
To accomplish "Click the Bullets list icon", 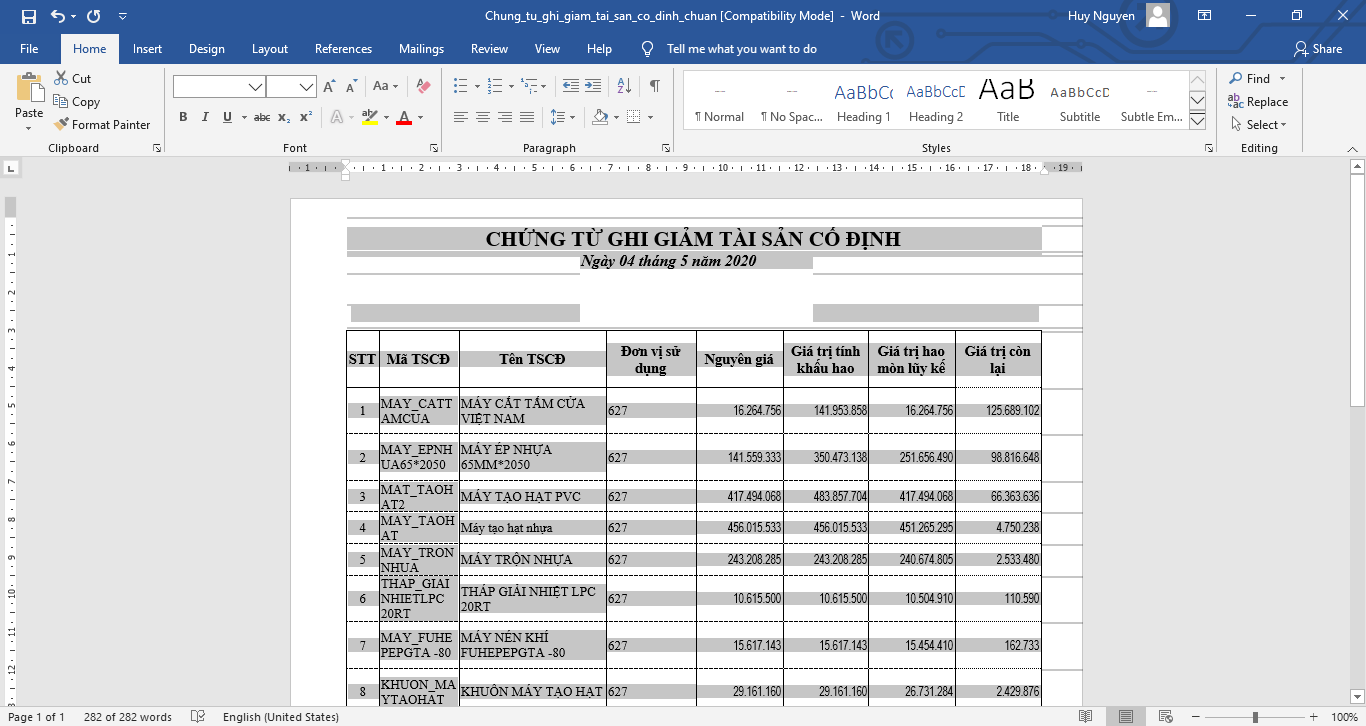I will coord(460,86).
